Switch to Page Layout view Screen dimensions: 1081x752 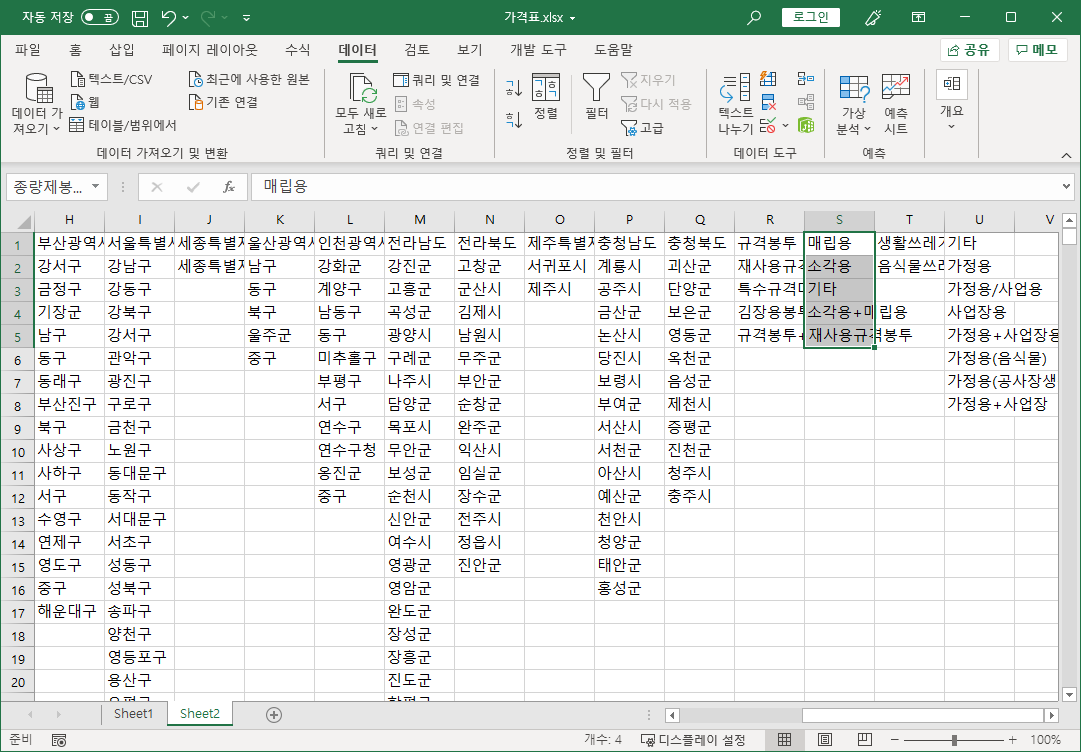pyautogui.click(x=825, y=740)
